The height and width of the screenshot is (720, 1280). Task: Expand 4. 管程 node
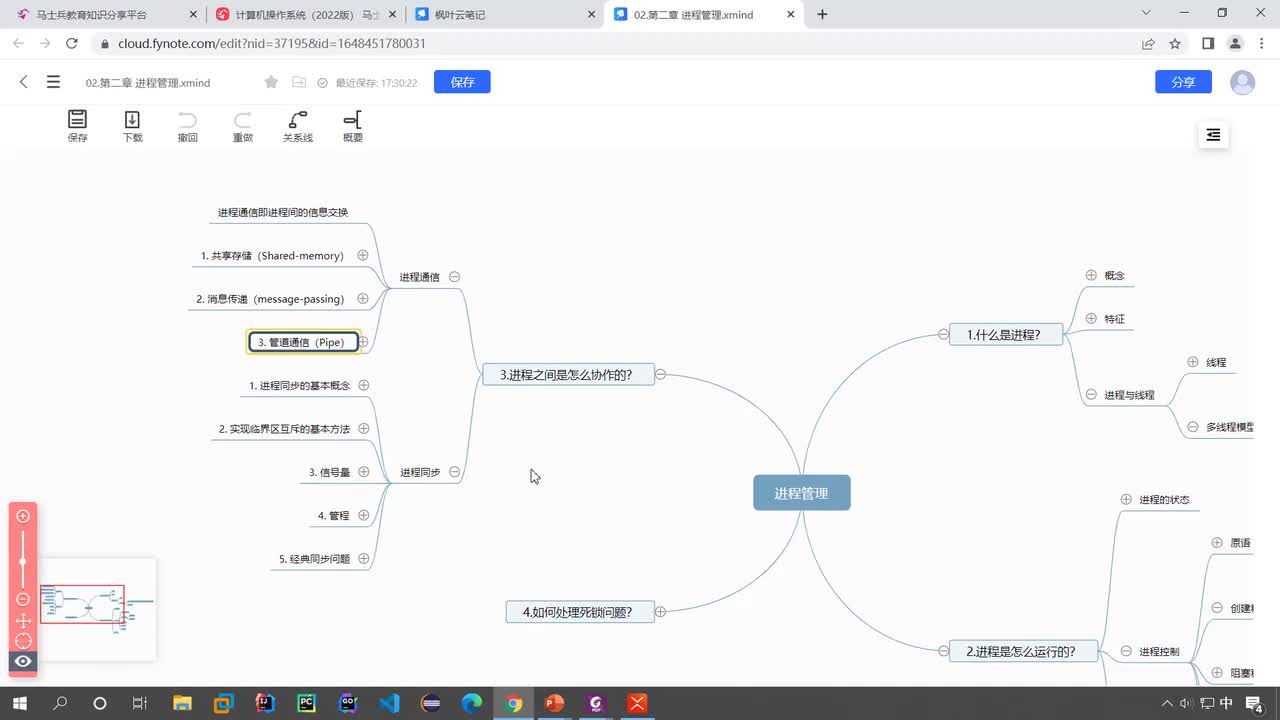364,515
